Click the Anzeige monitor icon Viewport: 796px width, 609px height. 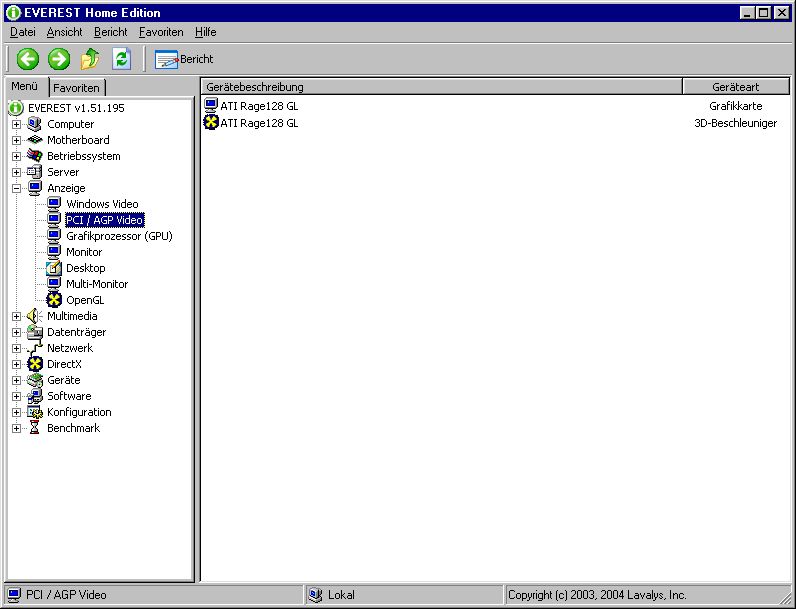point(35,188)
